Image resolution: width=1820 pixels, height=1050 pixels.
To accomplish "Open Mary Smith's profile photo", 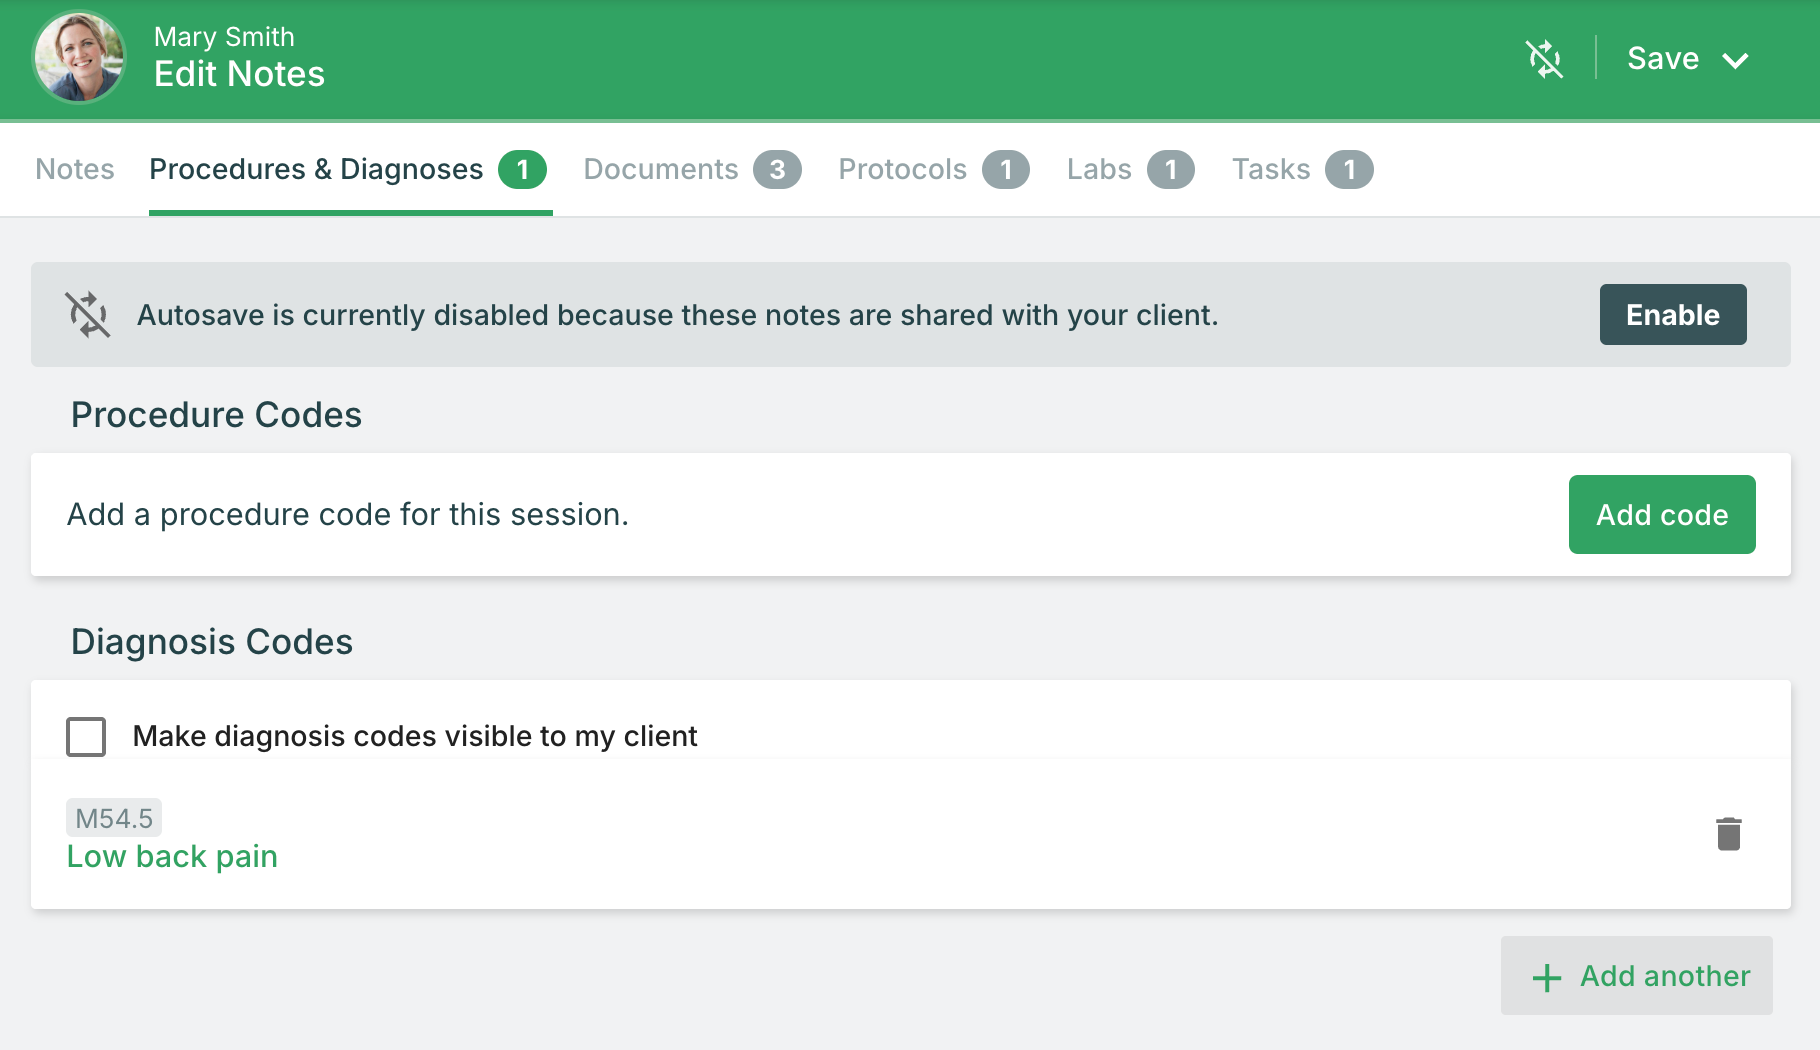I will tap(79, 58).
